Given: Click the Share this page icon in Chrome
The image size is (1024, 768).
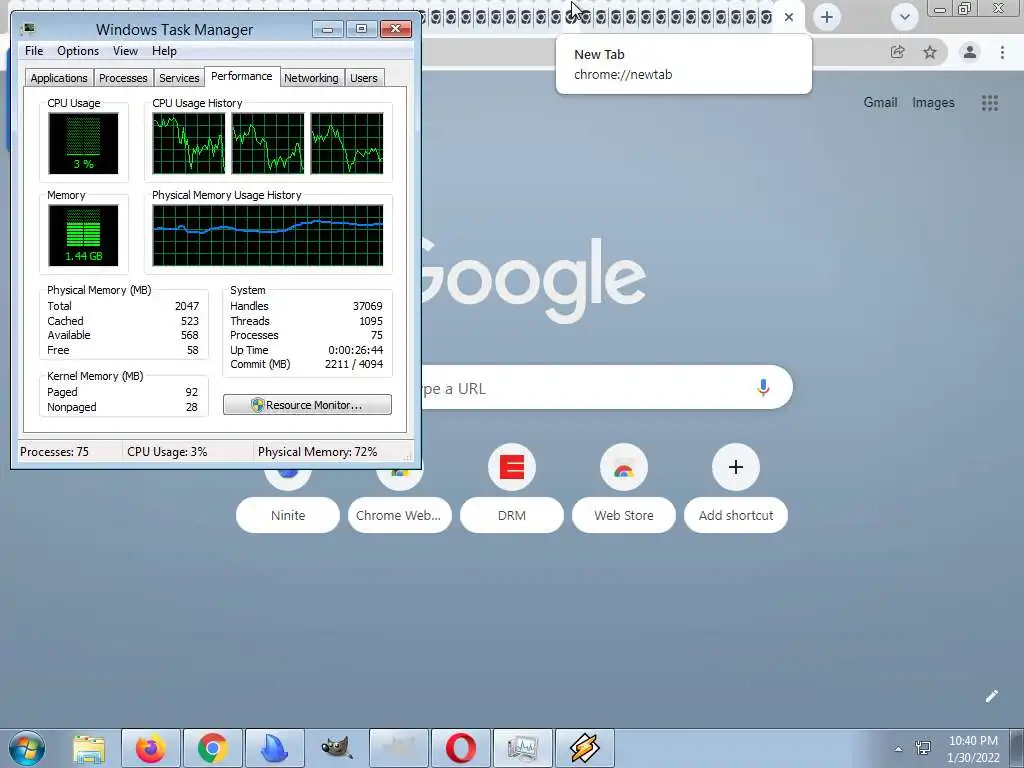Looking at the screenshot, I should pos(897,52).
